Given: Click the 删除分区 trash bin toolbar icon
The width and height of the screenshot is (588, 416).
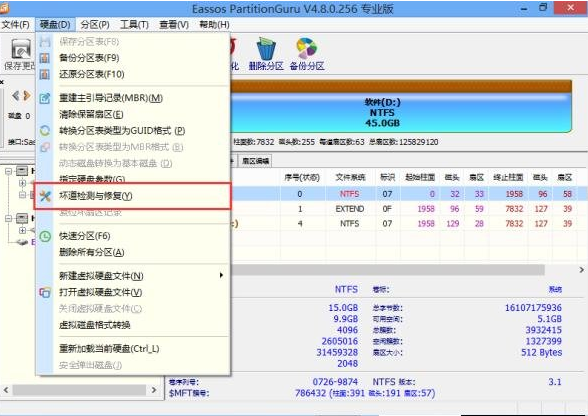Looking at the screenshot, I should click(x=266, y=49).
